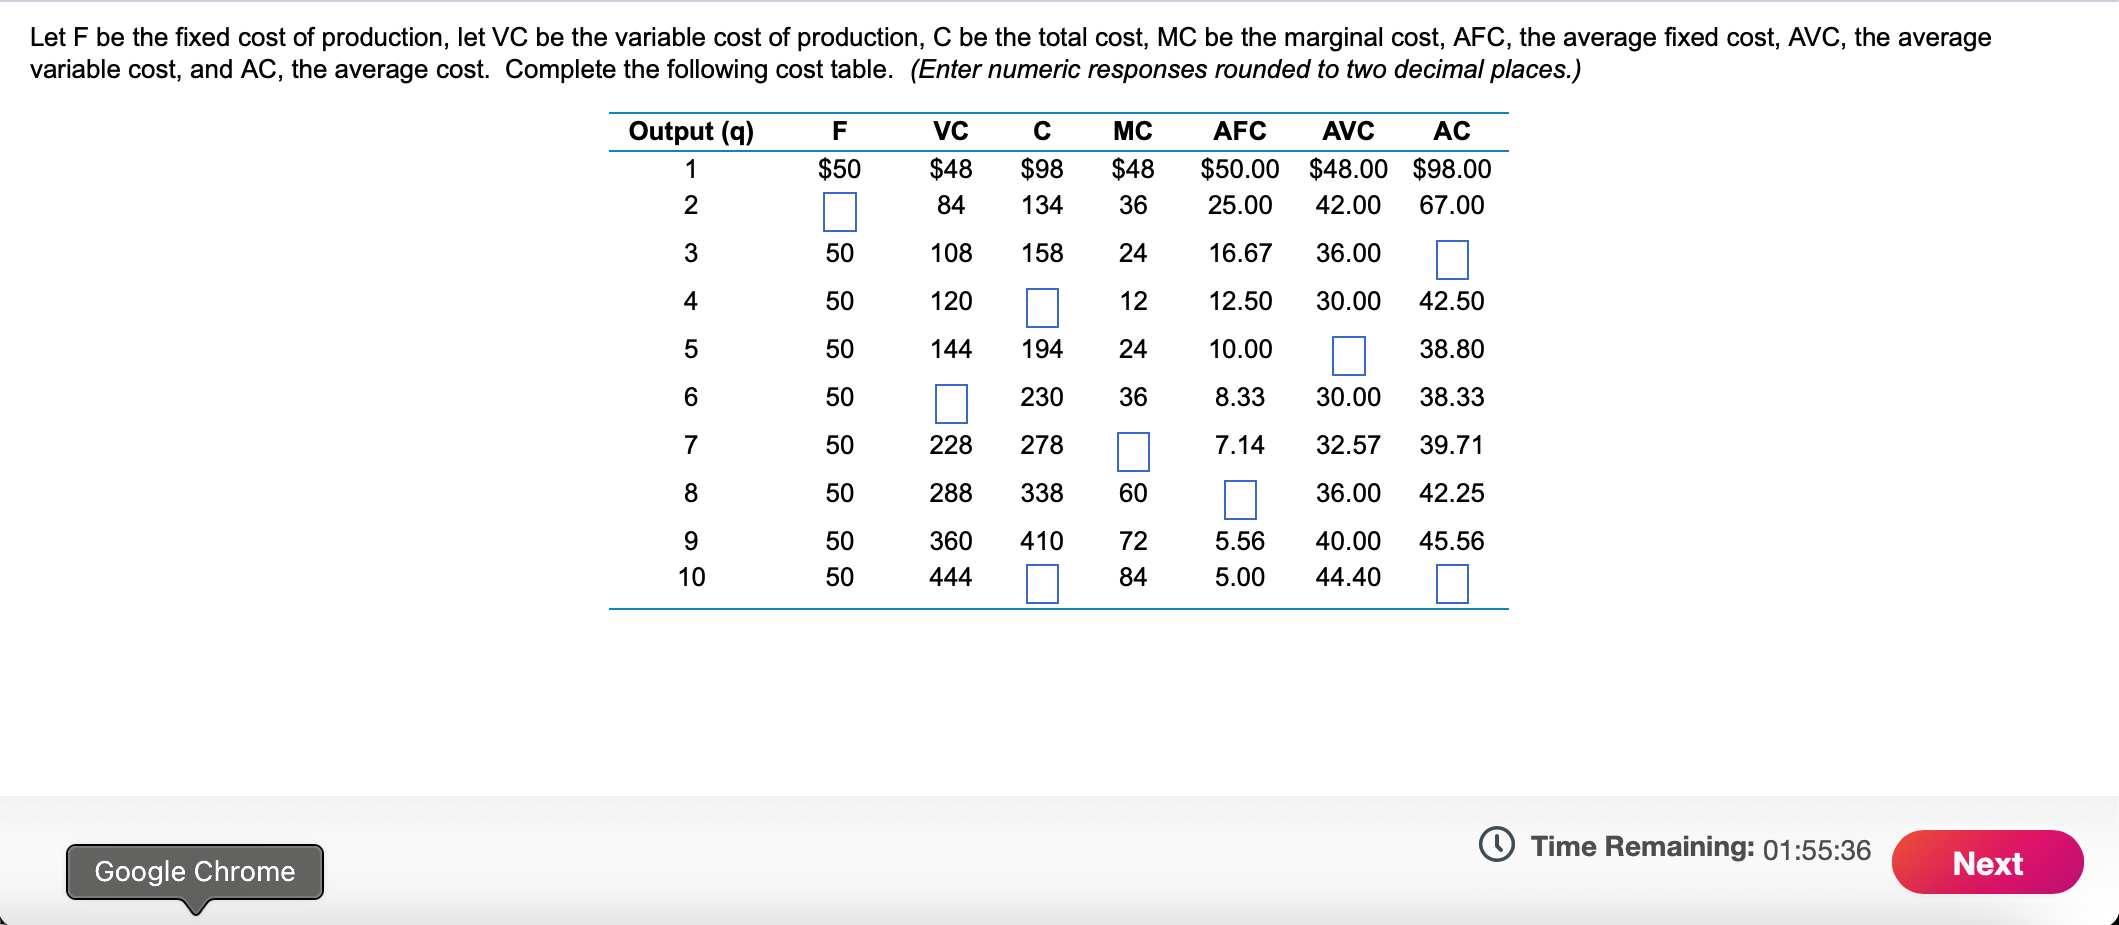Click the '32.57' AVC value in row 7
This screenshot has width=2119, height=925.
(x=1348, y=445)
